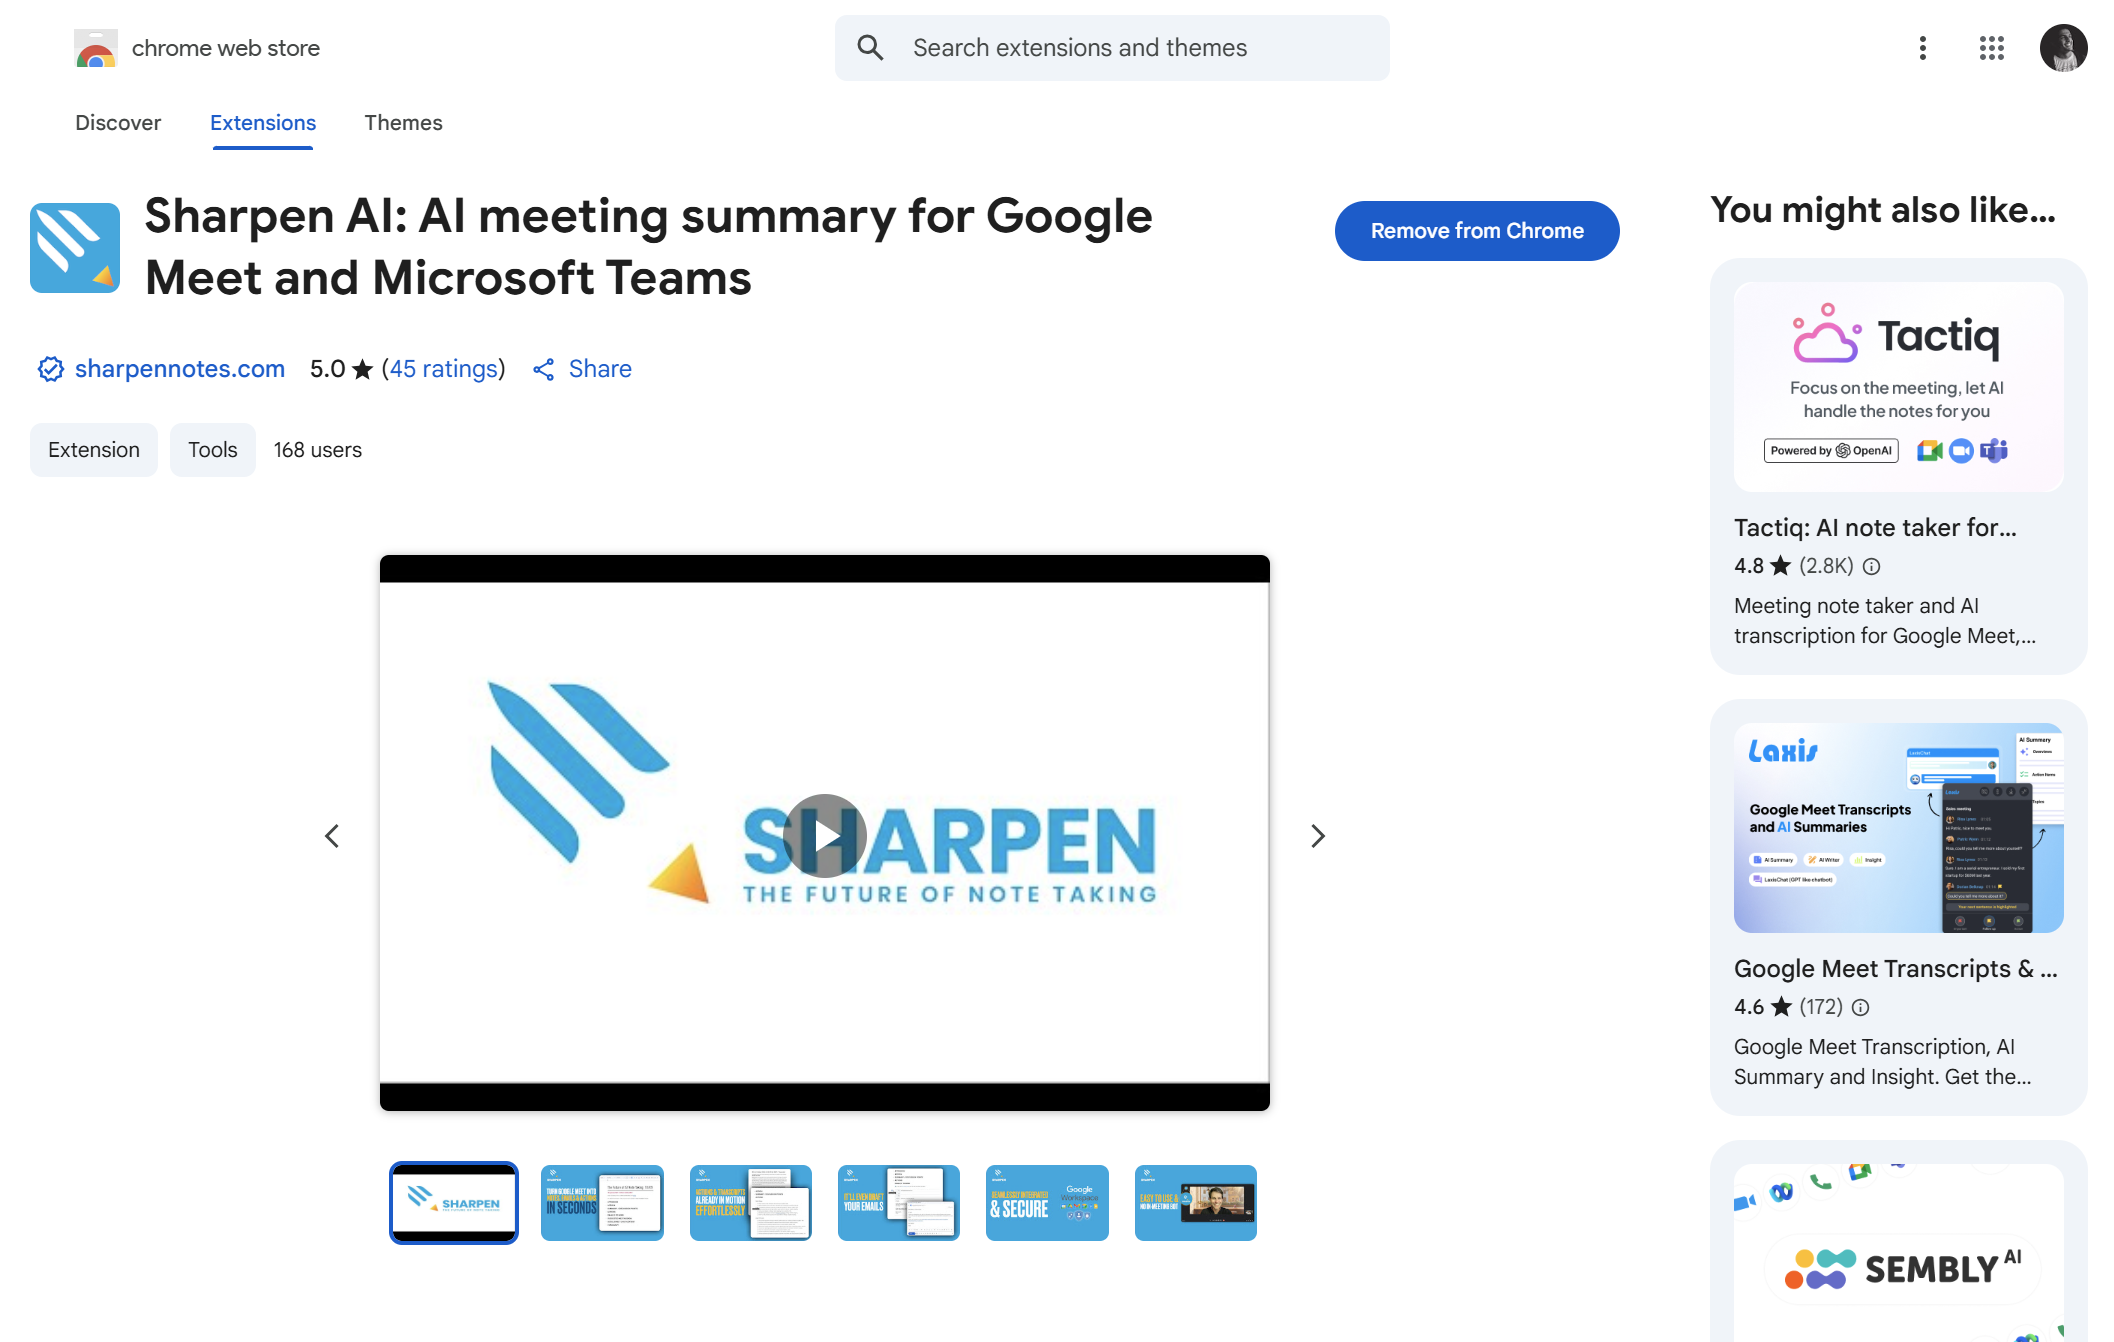The width and height of the screenshot is (2114, 1342).
Task: Click Laxis description 'Google Meet Transcription, AI'
Action: pos(1874,1047)
